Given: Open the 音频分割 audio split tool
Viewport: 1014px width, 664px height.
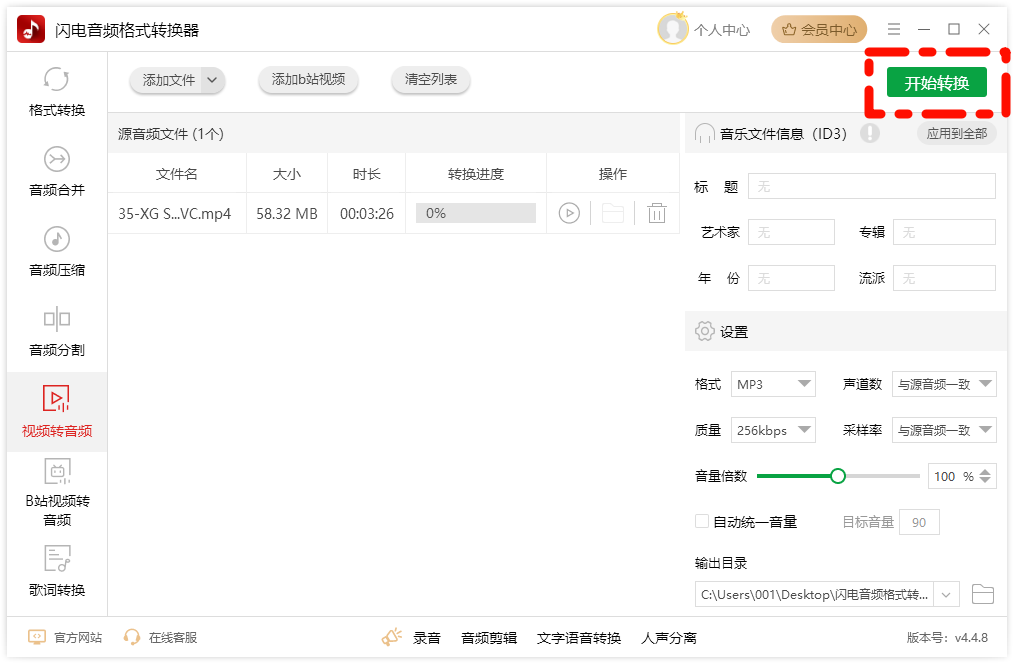Looking at the screenshot, I should click(57, 332).
